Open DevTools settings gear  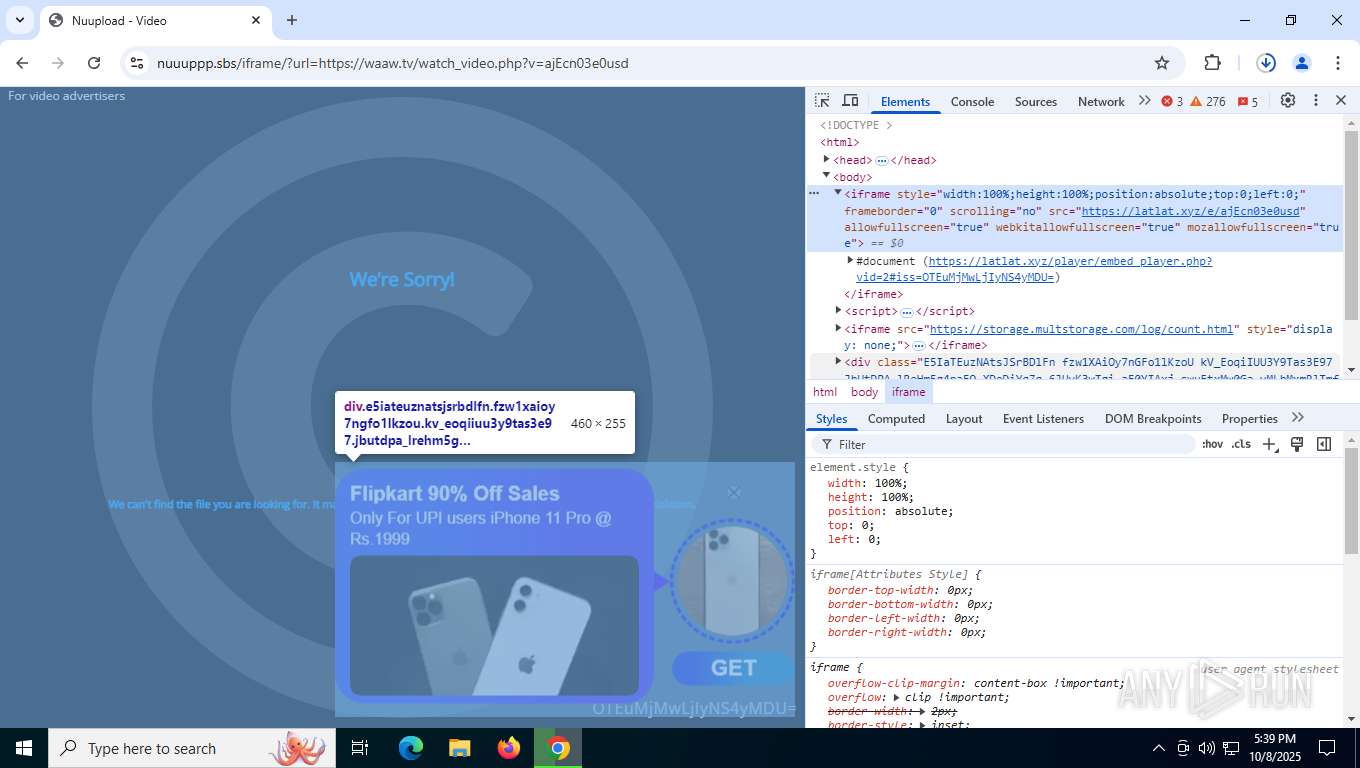pos(1288,101)
